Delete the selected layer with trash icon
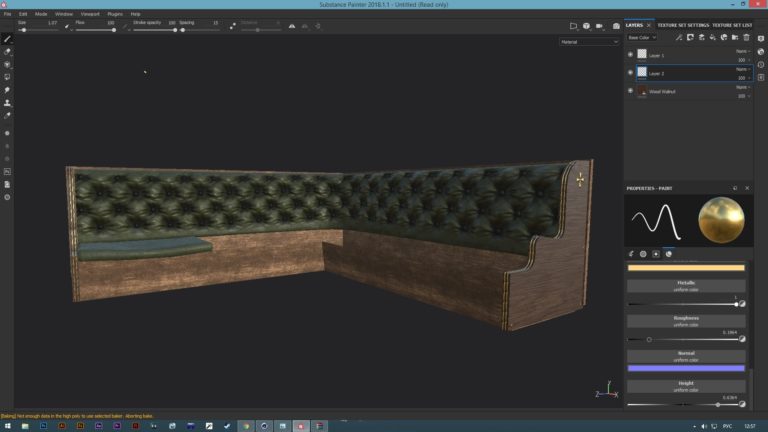768x432 pixels. coord(746,37)
